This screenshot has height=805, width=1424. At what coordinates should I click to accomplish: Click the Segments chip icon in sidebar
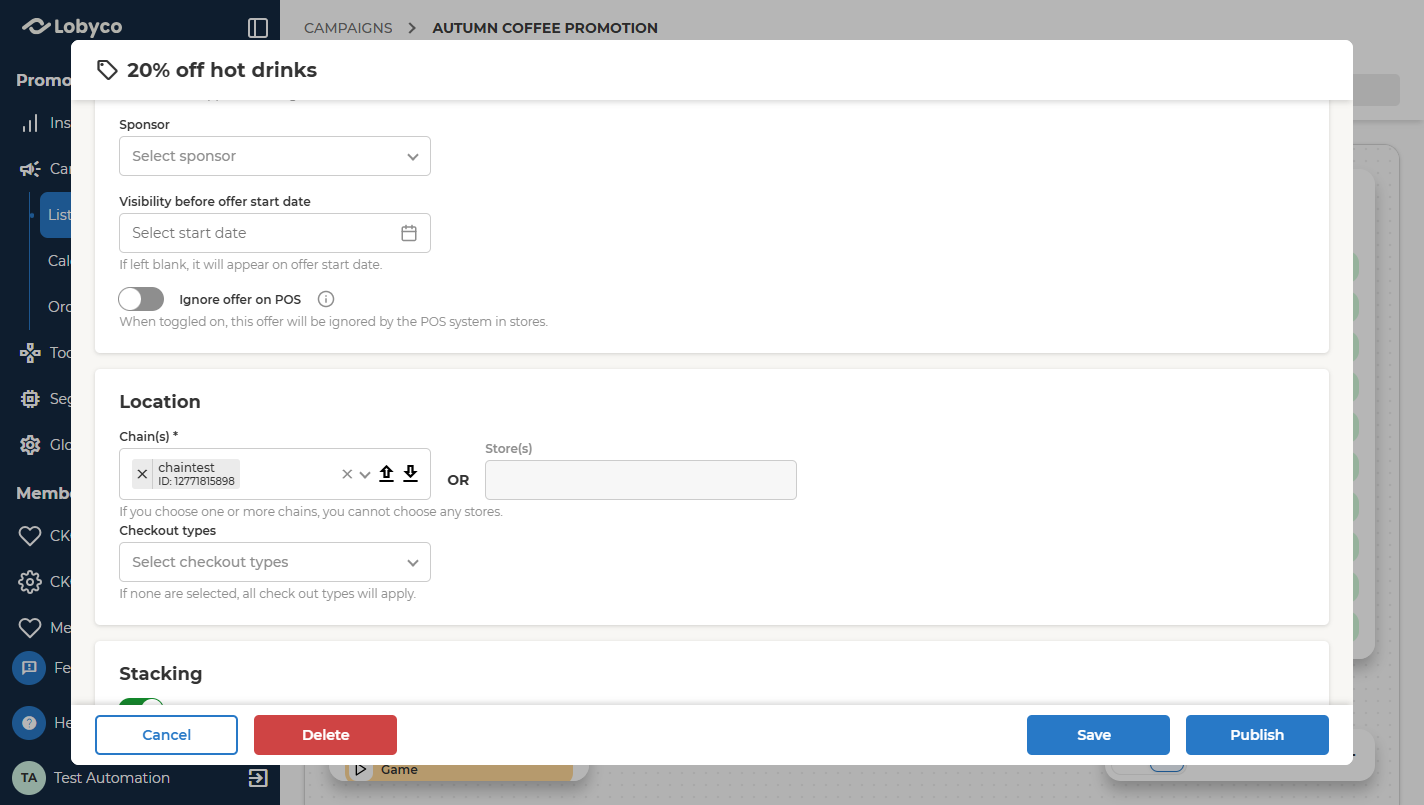[30, 399]
